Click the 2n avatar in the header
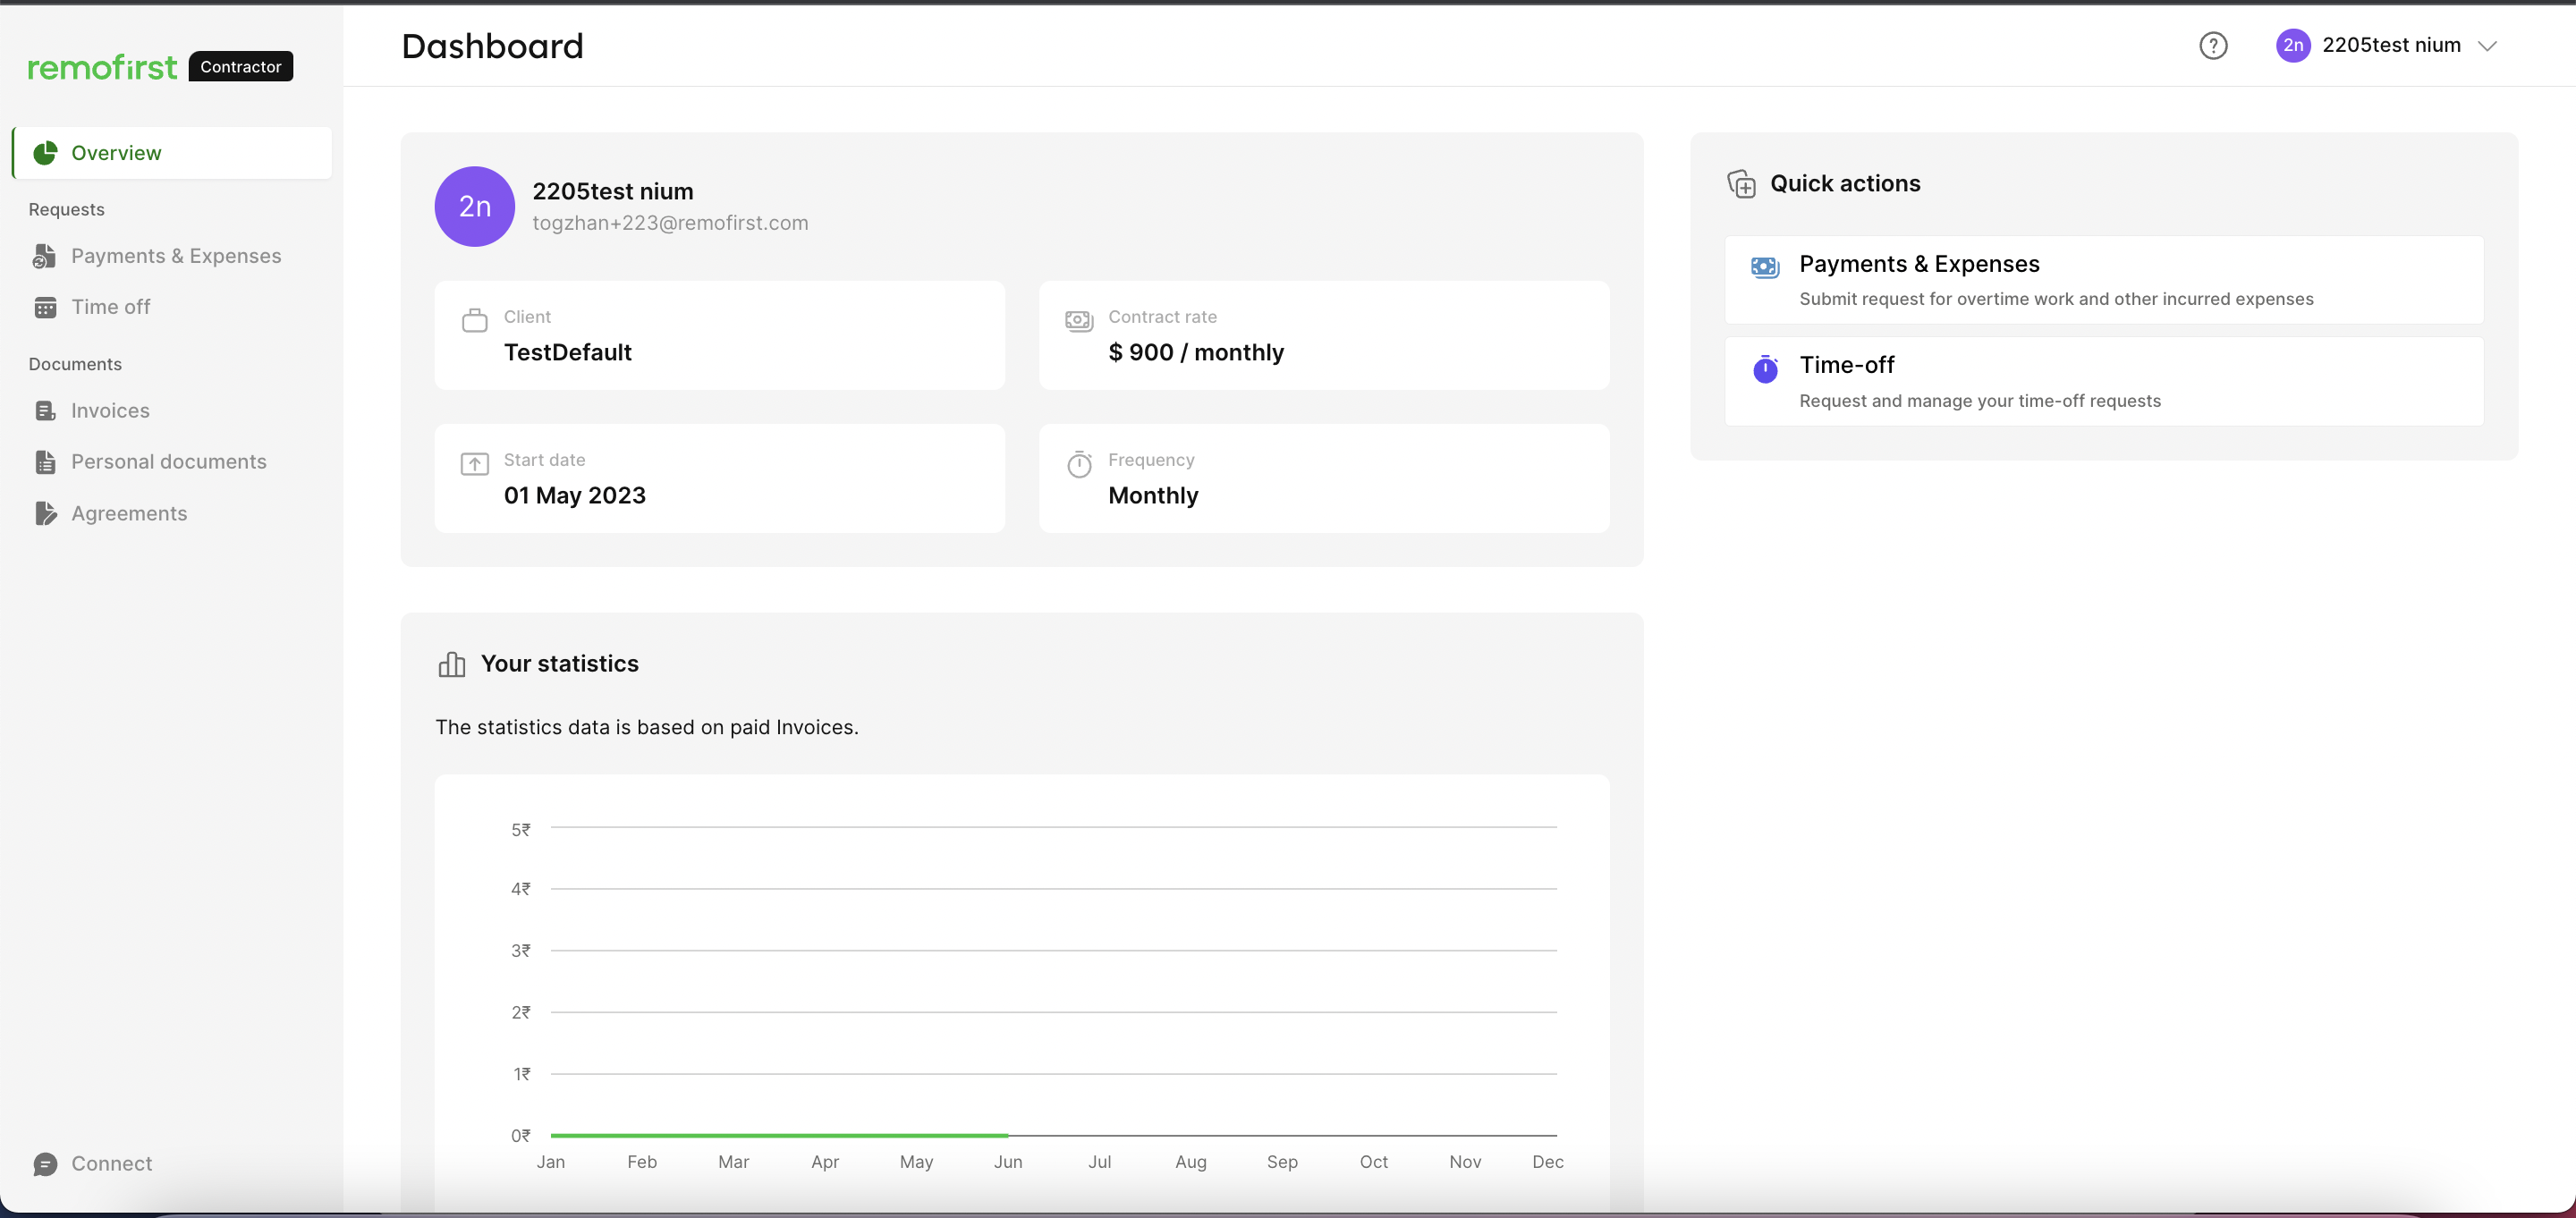This screenshot has width=2576, height=1218. pyautogui.click(x=2293, y=45)
